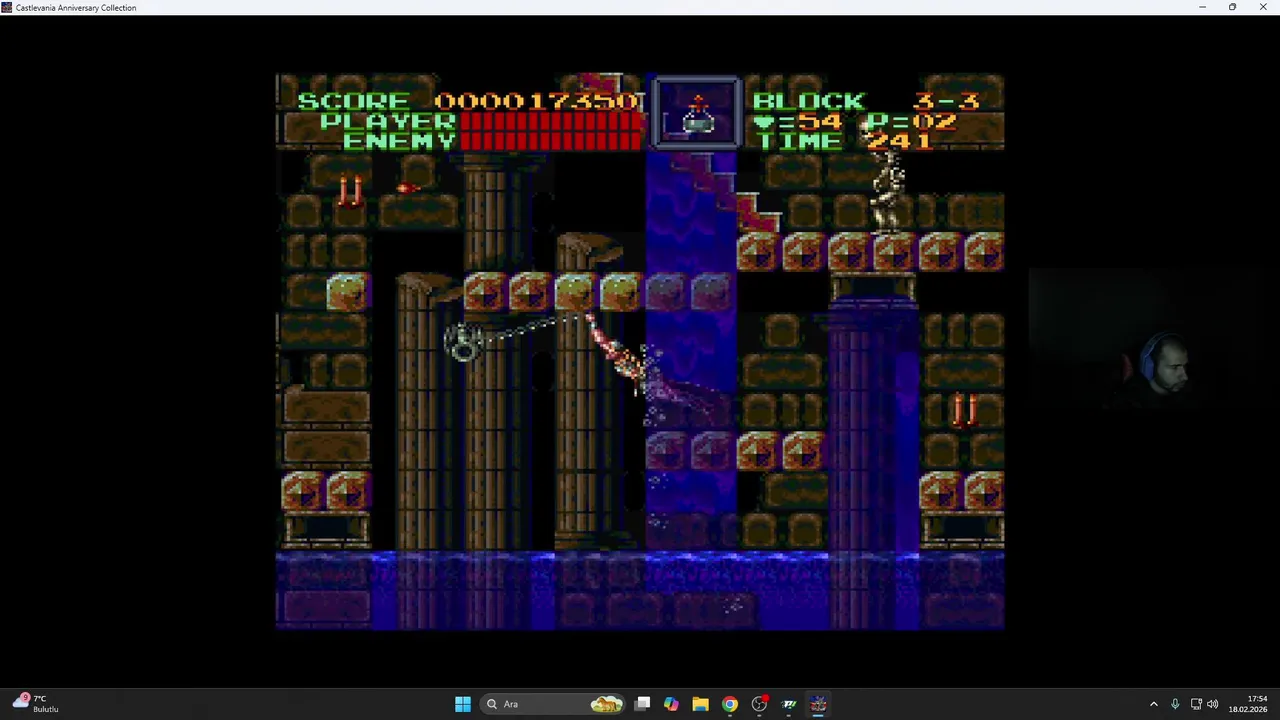Close the Castlevania Anniversary Collection window
Viewport: 1280px width, 720px height.
tap(1263, 7)
